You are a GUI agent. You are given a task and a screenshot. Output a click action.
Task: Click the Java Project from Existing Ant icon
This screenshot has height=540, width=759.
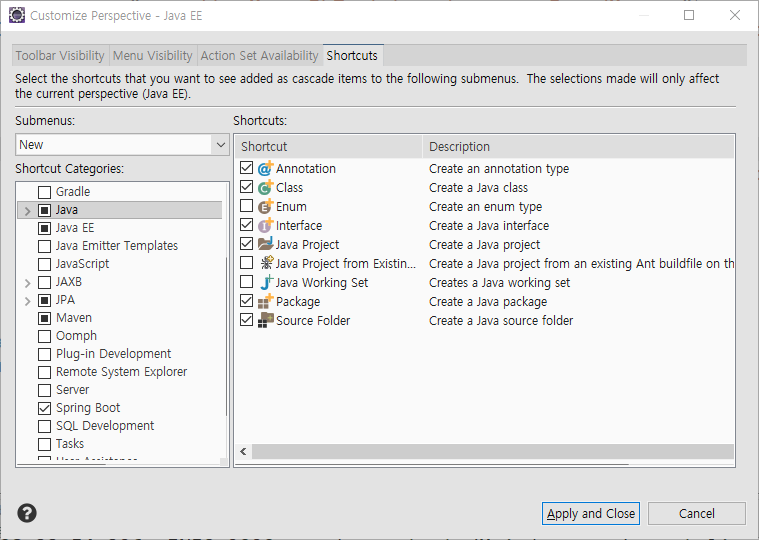[267, 263]
